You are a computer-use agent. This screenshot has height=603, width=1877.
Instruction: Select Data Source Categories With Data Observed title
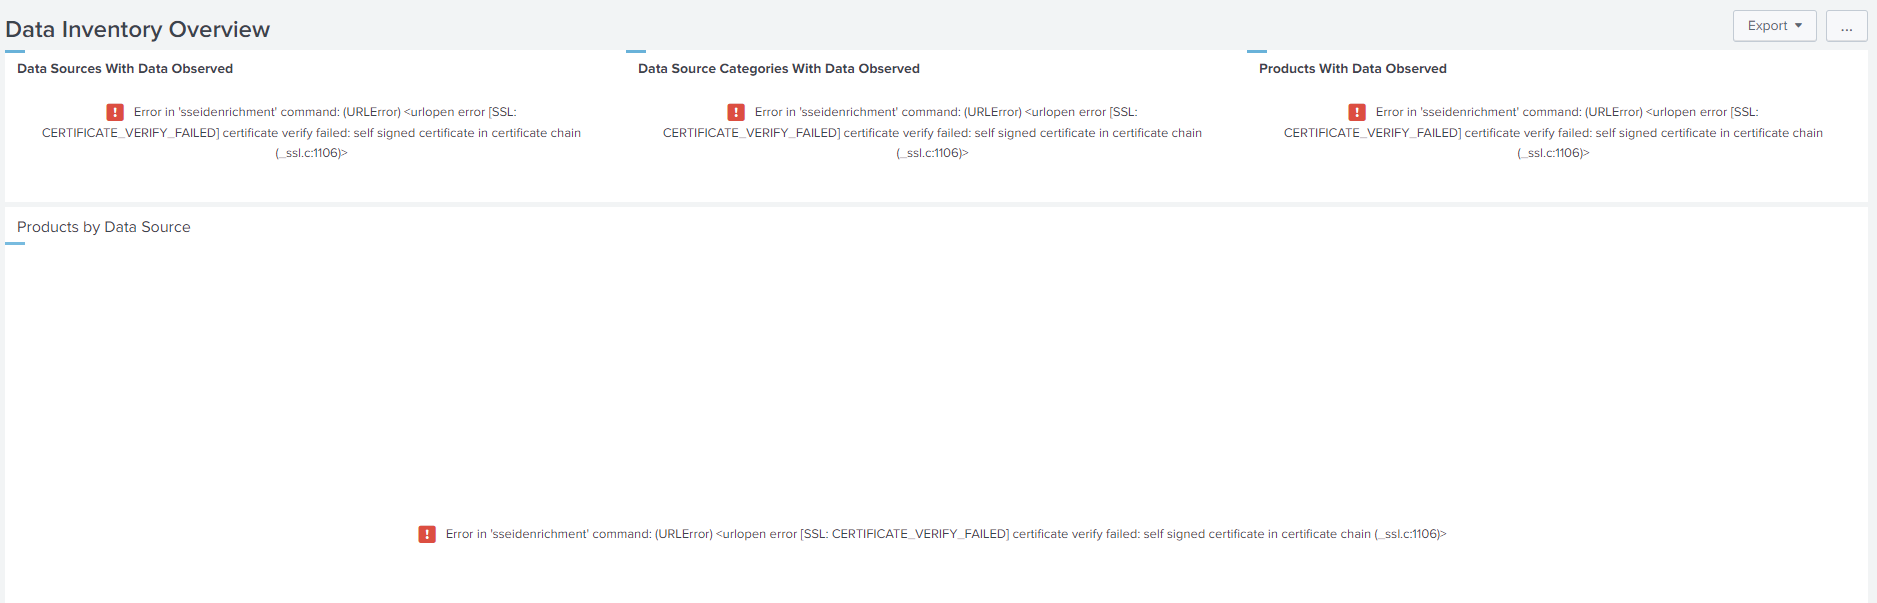click(779, 68)
